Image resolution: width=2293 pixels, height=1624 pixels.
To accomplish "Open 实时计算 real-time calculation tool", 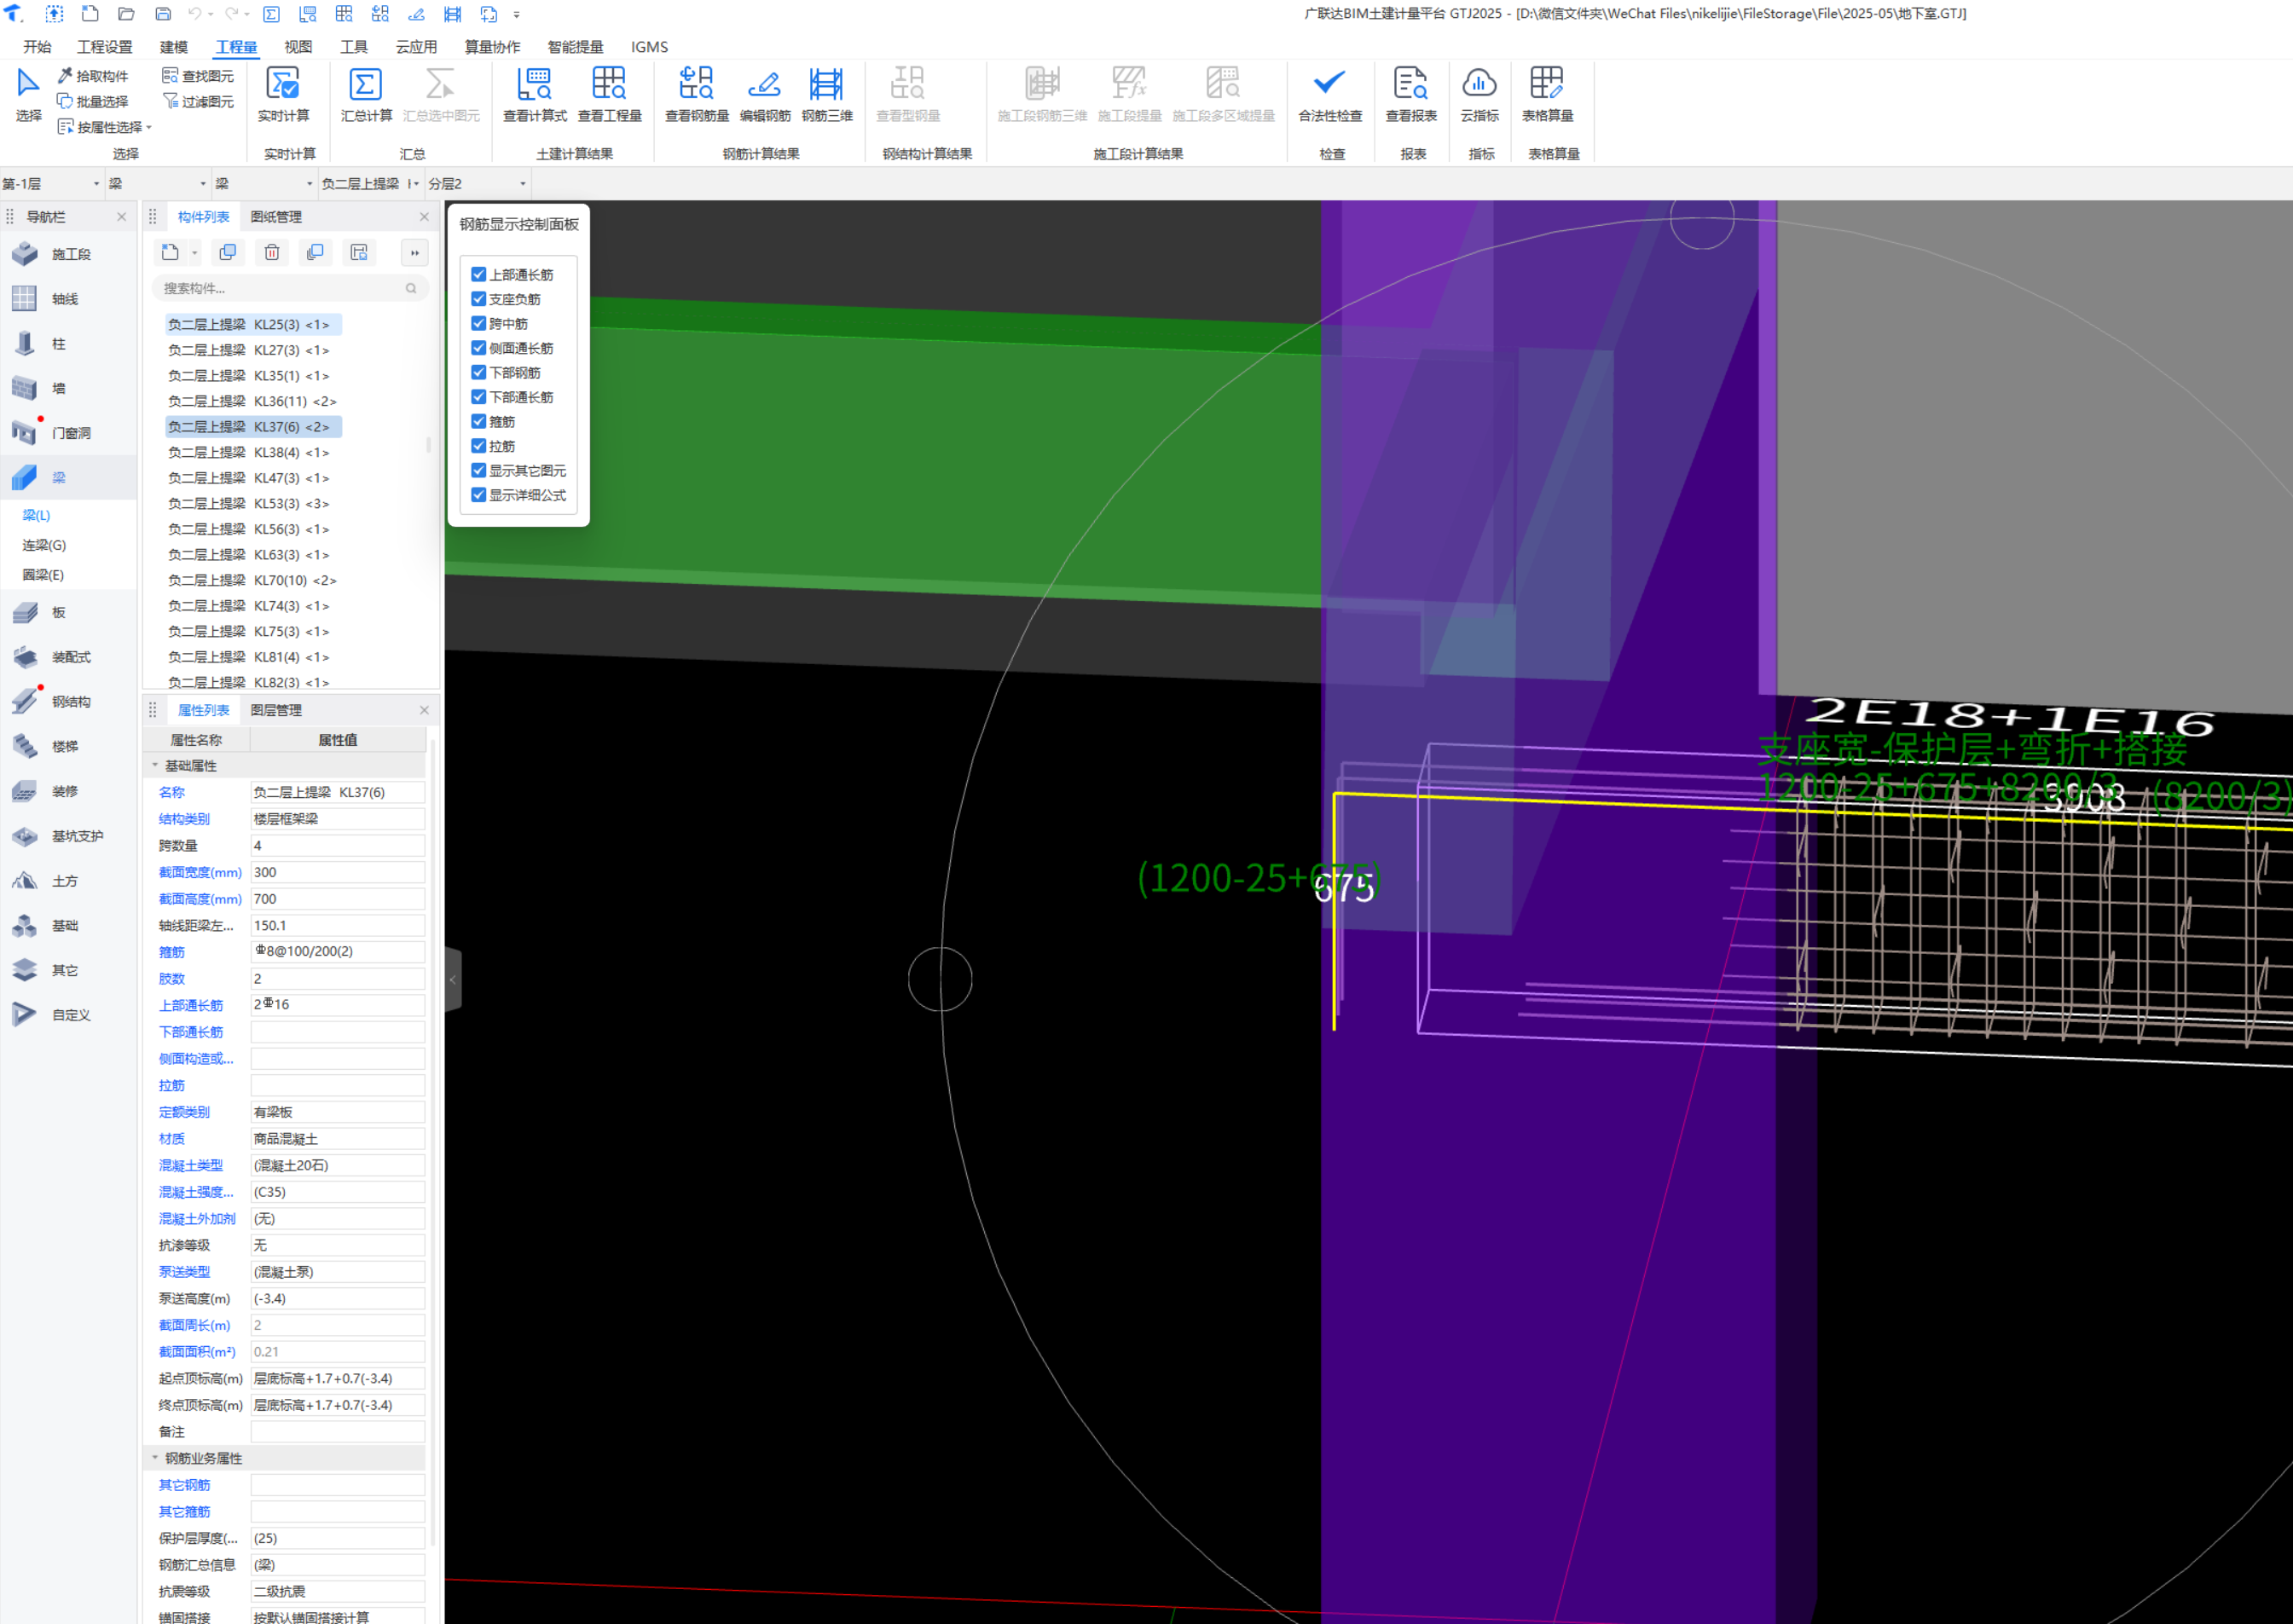I will [283, 94].
